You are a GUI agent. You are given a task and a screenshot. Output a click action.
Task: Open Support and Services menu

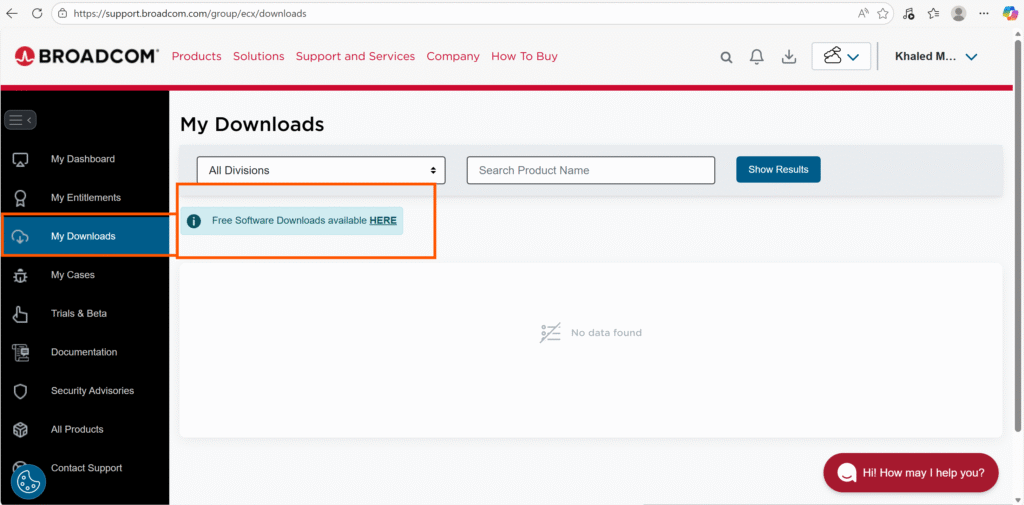(355, 56)
